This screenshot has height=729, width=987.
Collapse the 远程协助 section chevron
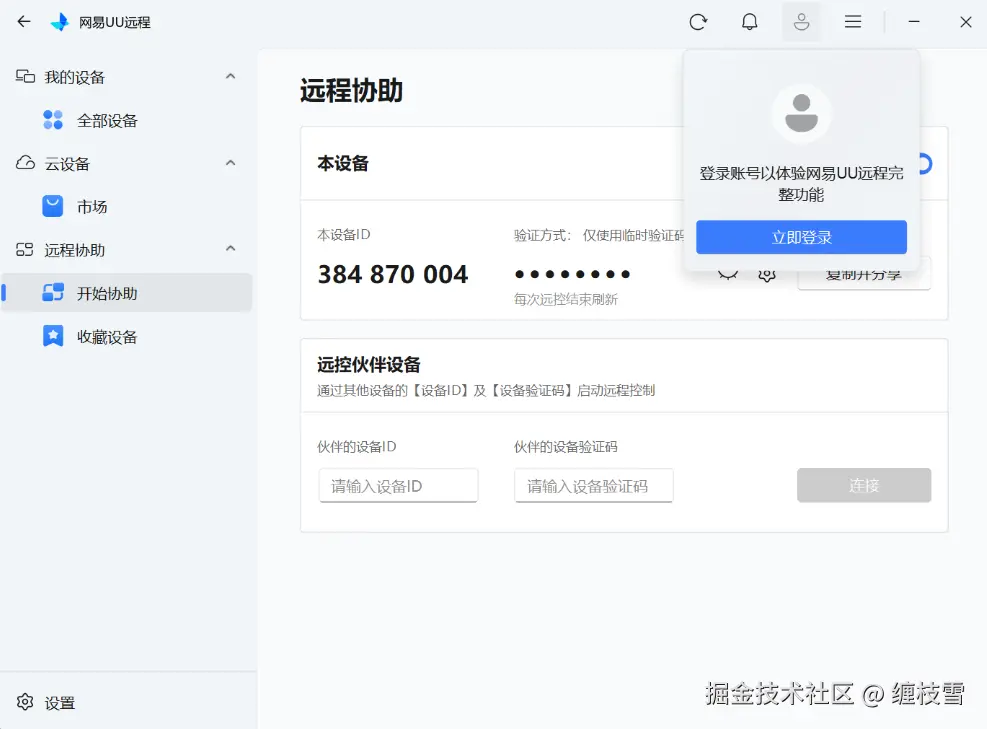(x=230, y=249)
